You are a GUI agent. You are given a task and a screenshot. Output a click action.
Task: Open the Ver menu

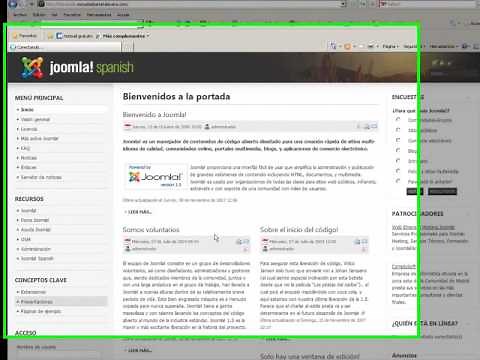click(55, 15)
